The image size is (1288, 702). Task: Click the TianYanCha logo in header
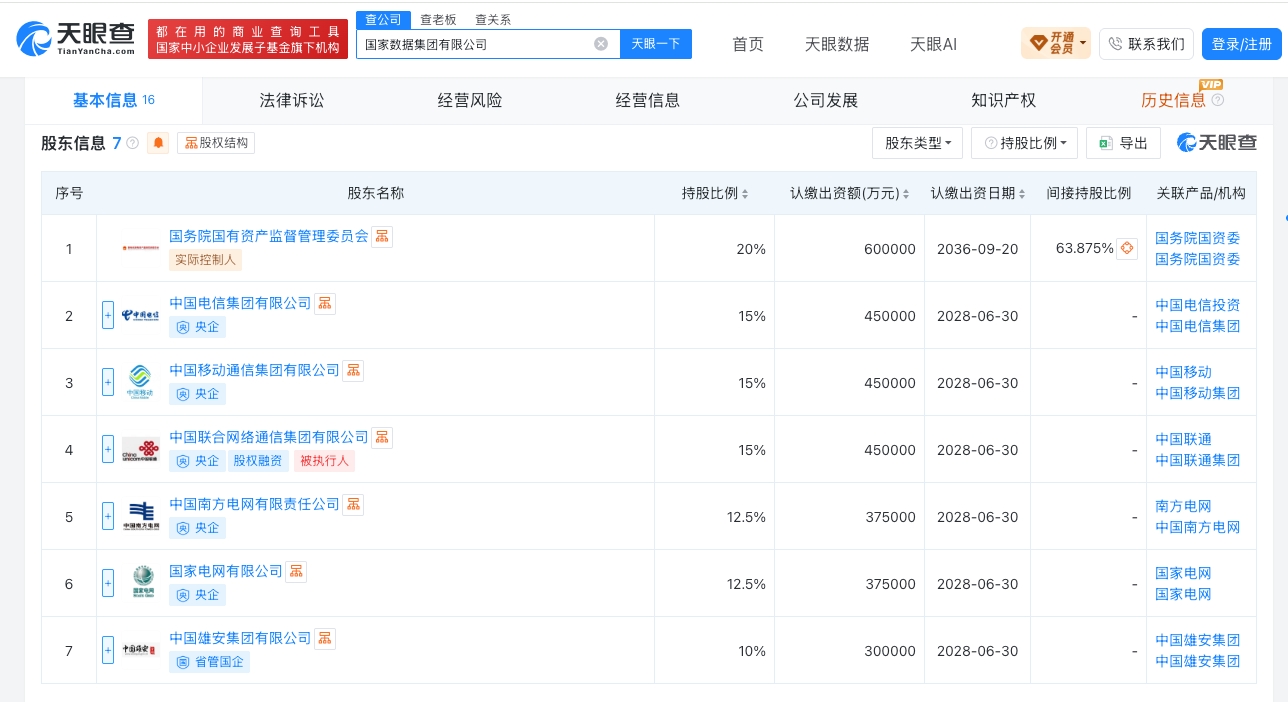76,38
